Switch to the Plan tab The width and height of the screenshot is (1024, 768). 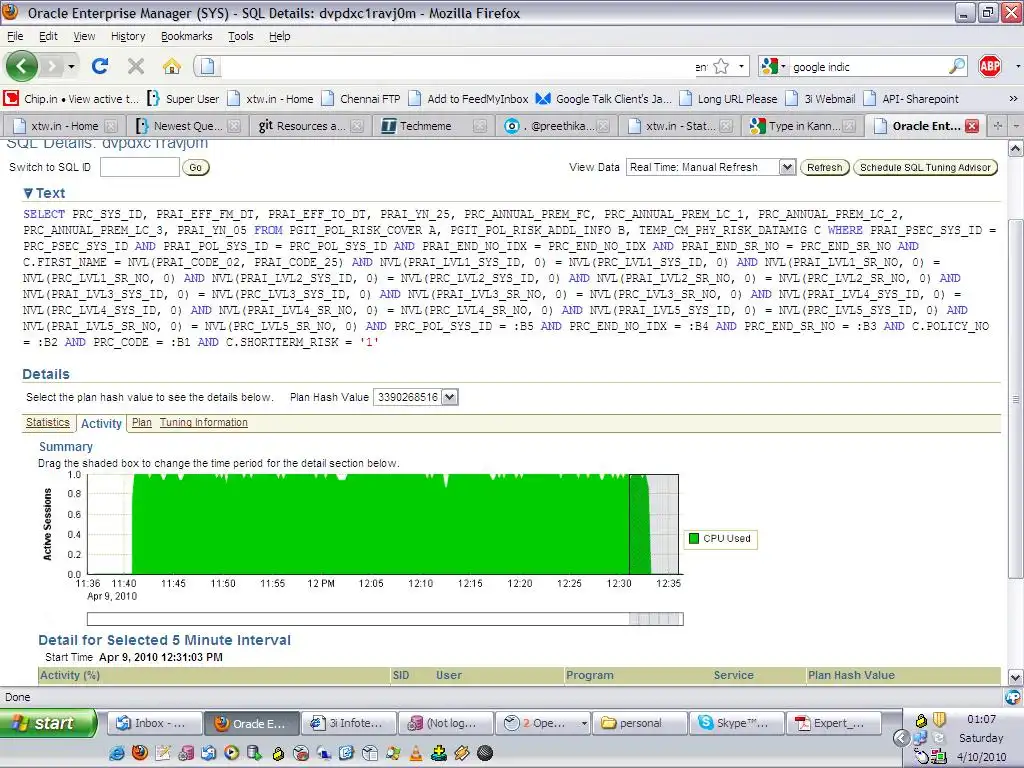(142, 423)
